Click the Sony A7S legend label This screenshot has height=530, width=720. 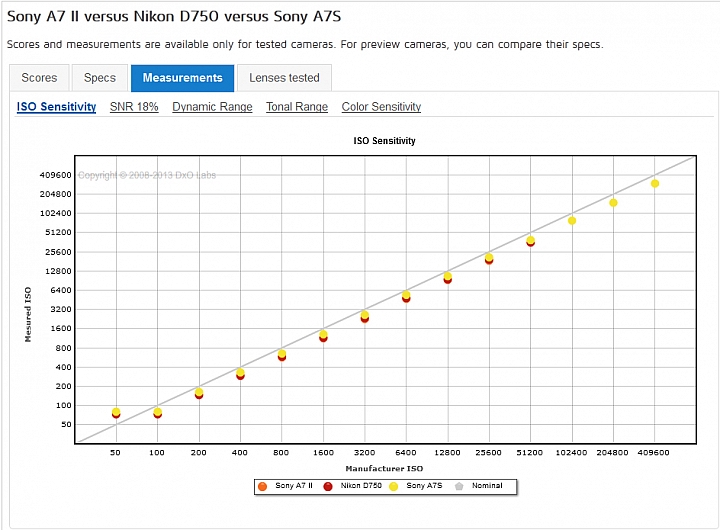point(424,485)
